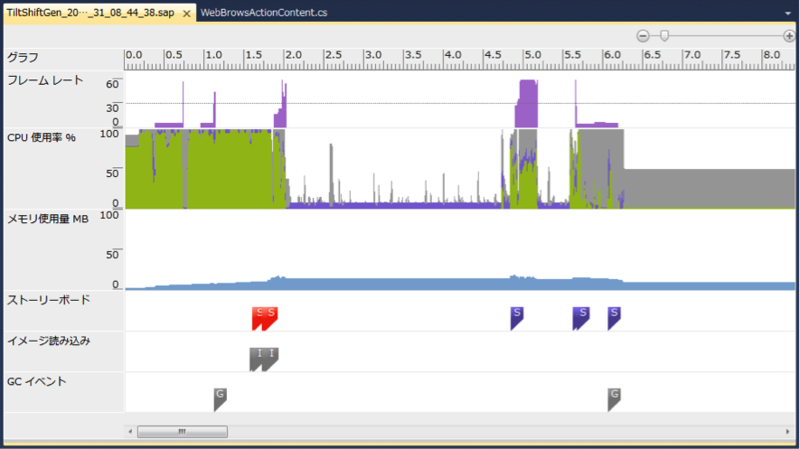Click the zoom slider thumb

tap(664, 36)
